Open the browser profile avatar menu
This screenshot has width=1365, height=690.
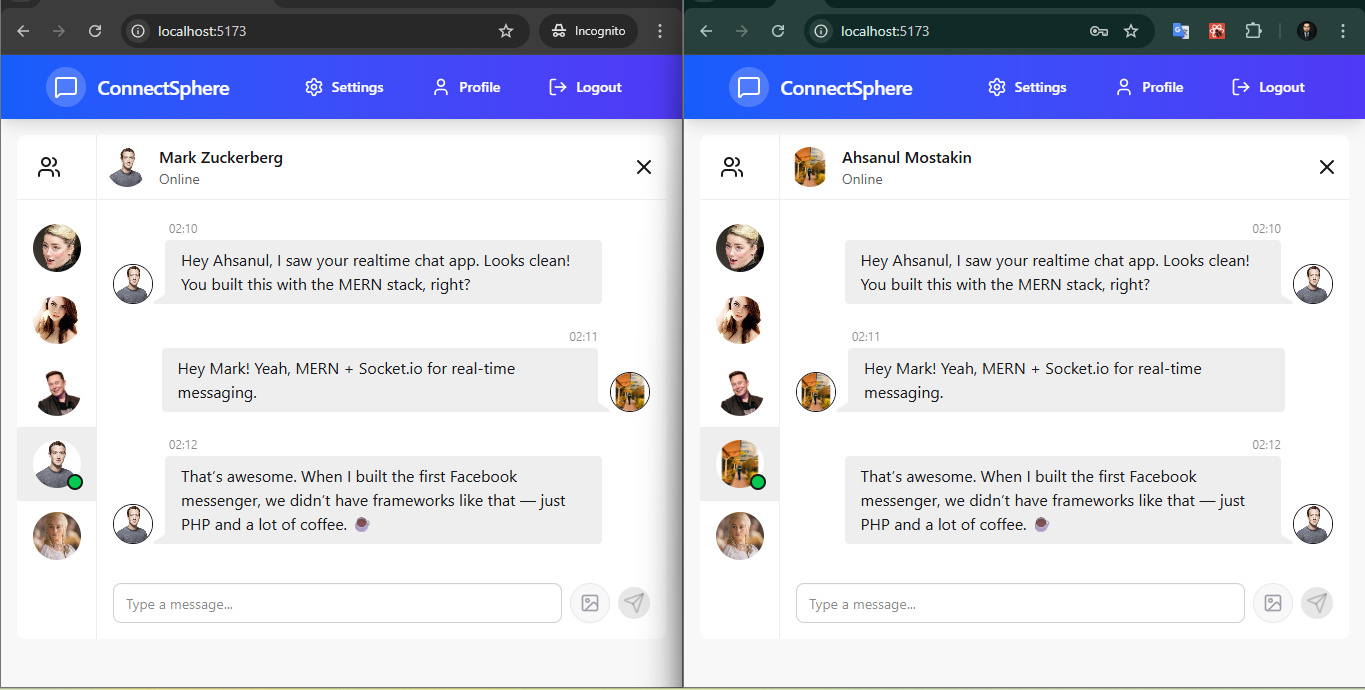[1306, 31]
